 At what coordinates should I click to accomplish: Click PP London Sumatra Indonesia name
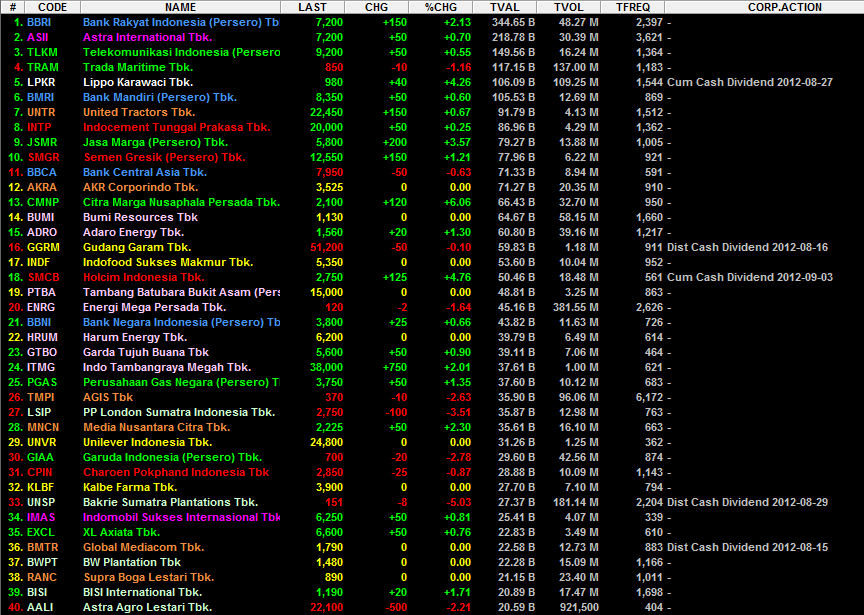tap(179, 412)
